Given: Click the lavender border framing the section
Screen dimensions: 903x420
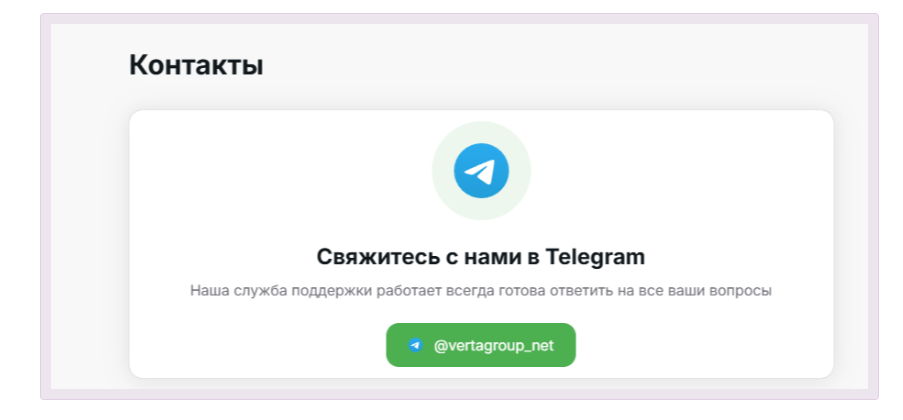Looking at the screenshot, I should tap(459, 19).
